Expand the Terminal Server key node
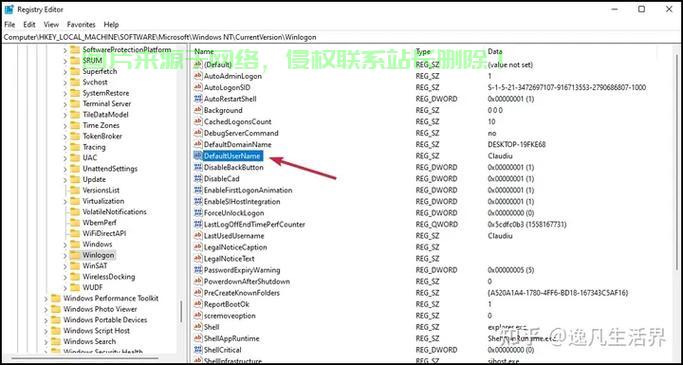The image size is (683, 365). [65, 104]
